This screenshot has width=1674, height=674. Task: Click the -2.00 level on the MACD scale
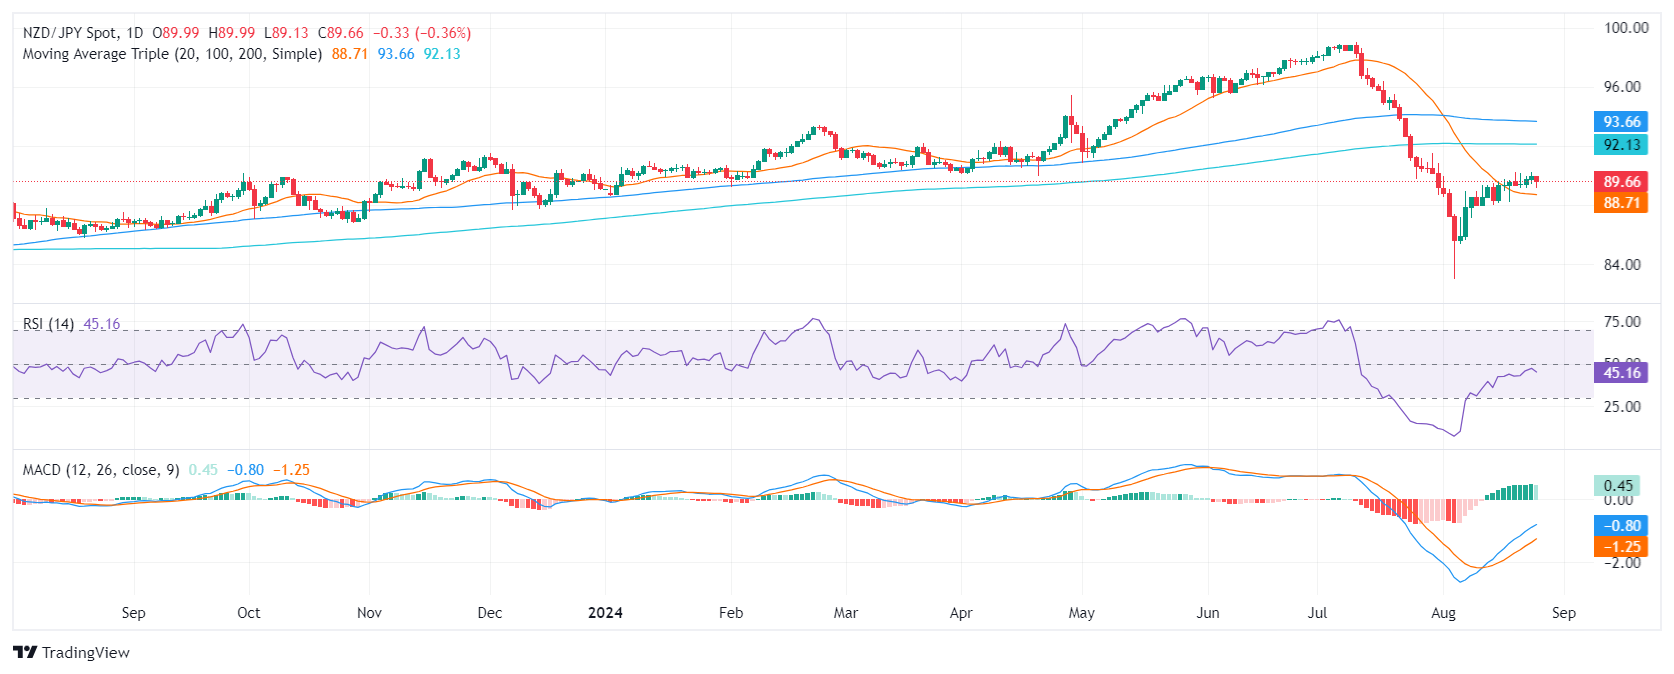[1622, 563]
